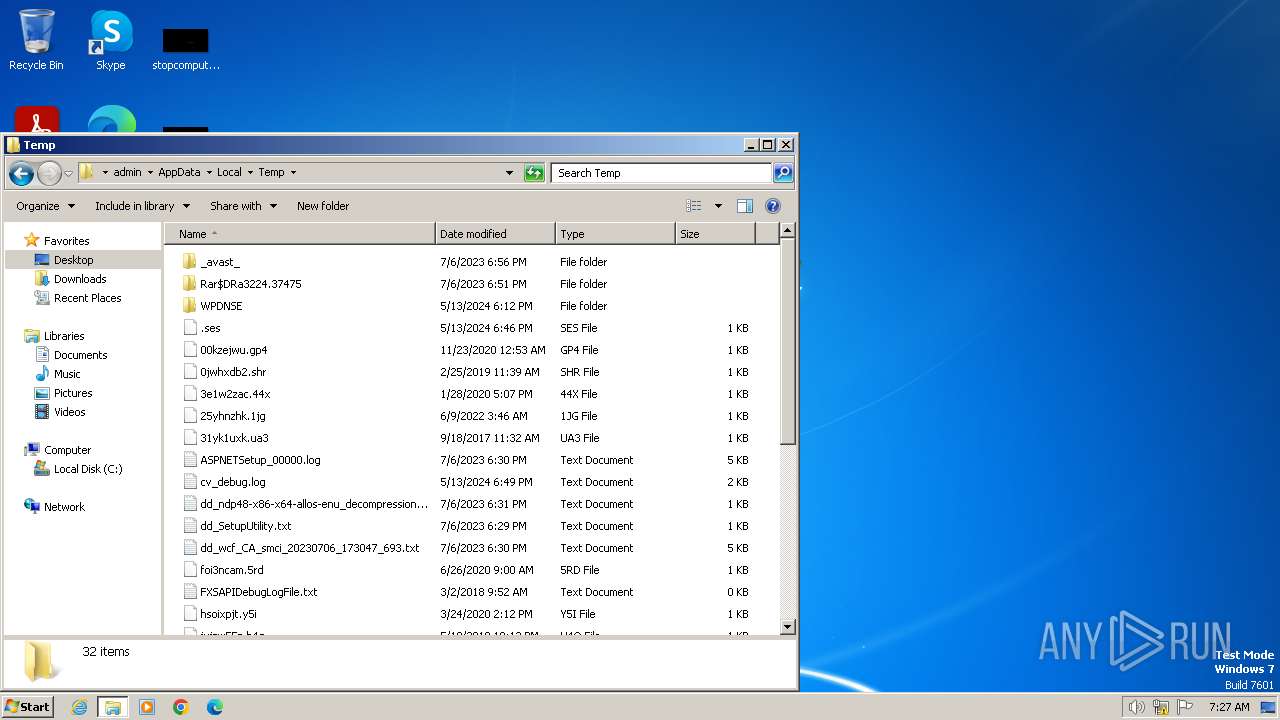Viewport: 1280px width, 720px height.
Task: Select Libraries in navigation pane
Action: [x=64, y=336]
